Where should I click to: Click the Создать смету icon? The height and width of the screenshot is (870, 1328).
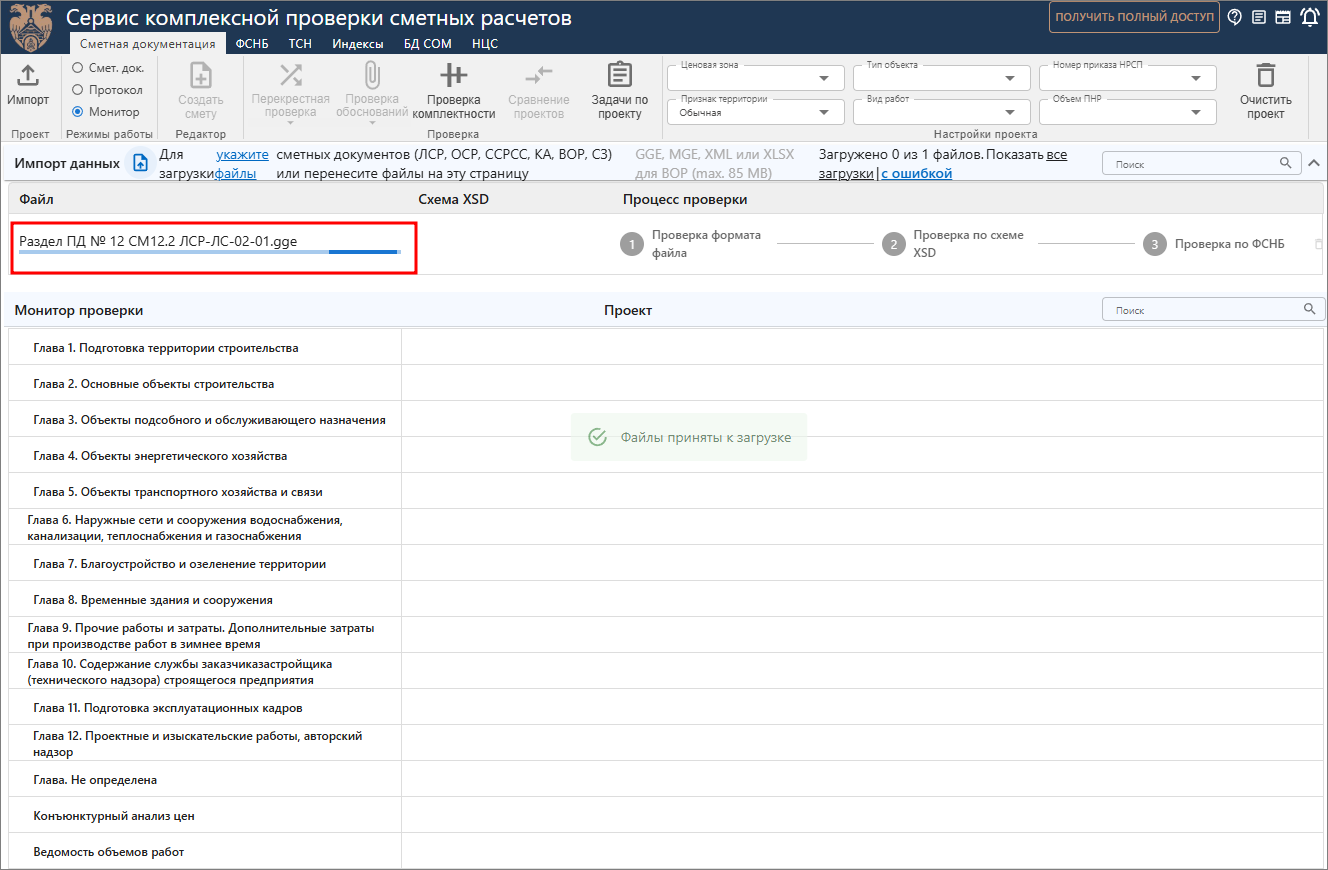[201, 75]
